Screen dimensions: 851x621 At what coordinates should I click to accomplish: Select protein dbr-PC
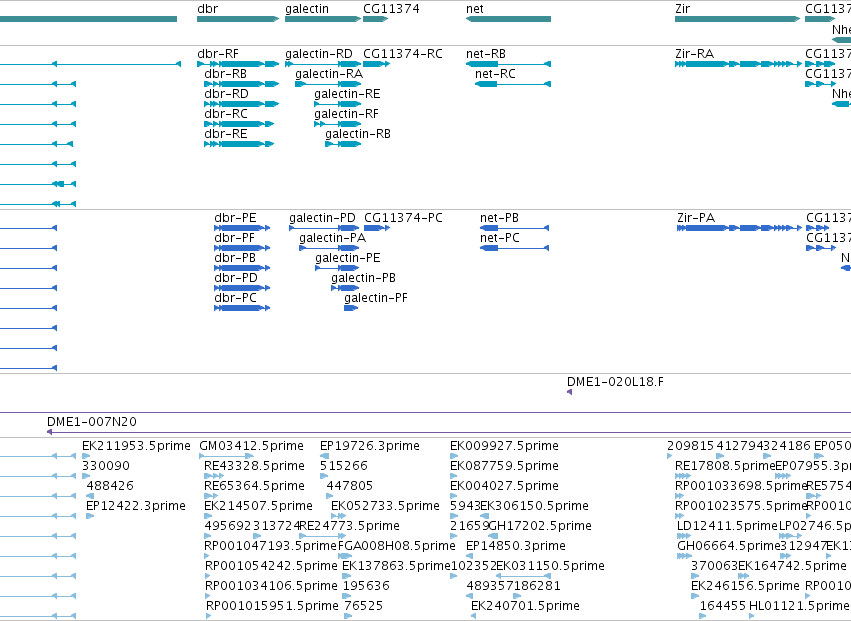pos(242,308)
